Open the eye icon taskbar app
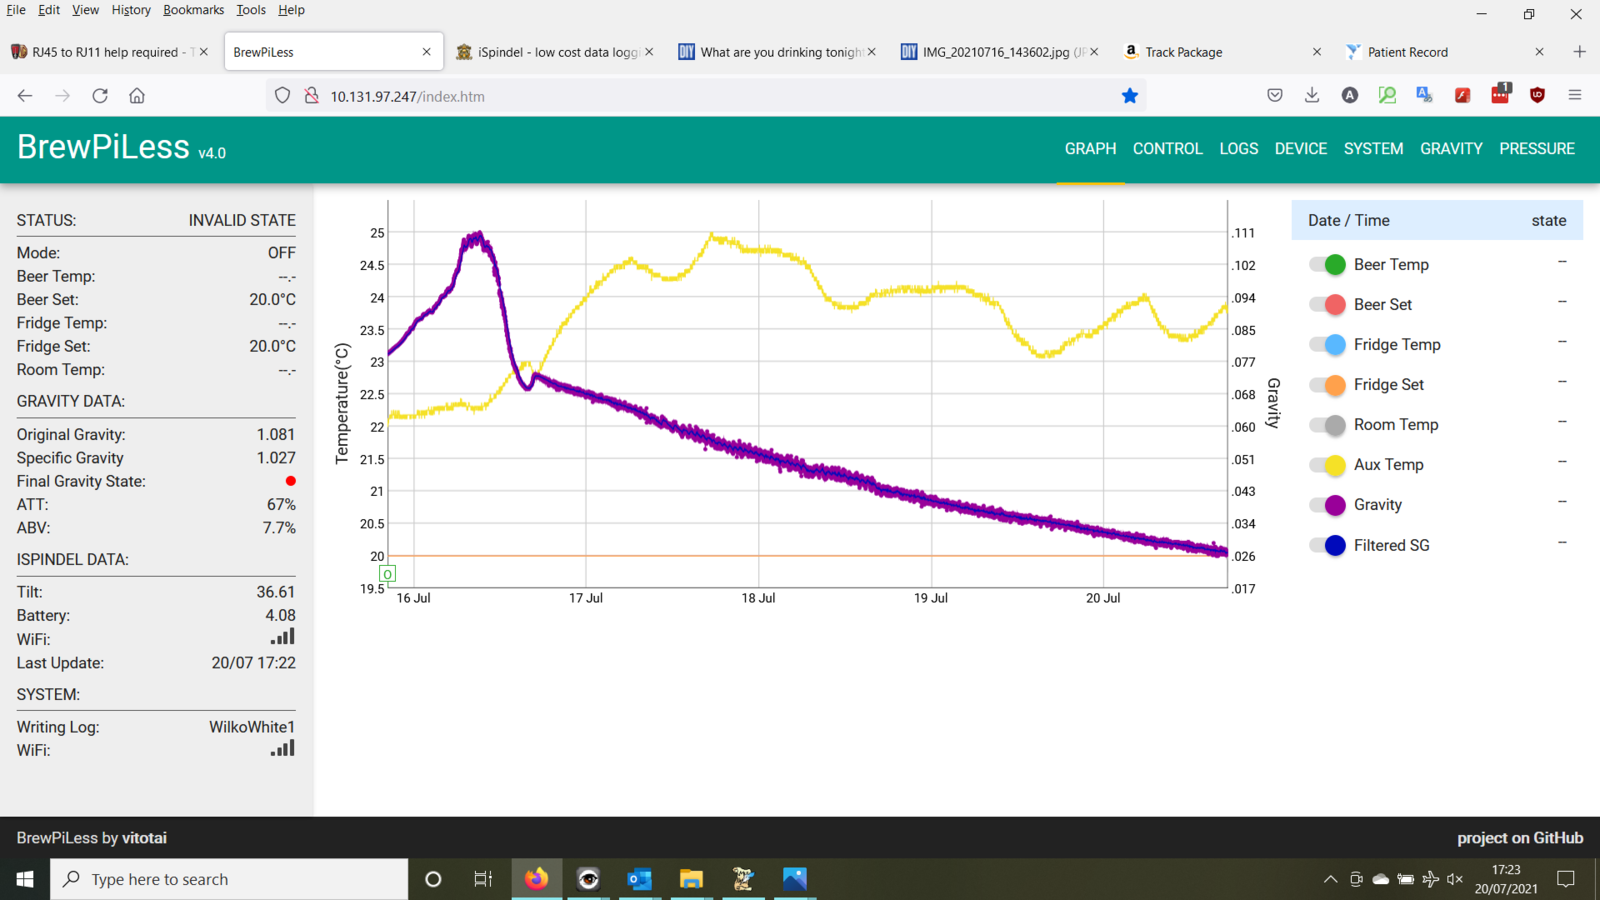 pyautogui.click(x=589, y=879)
